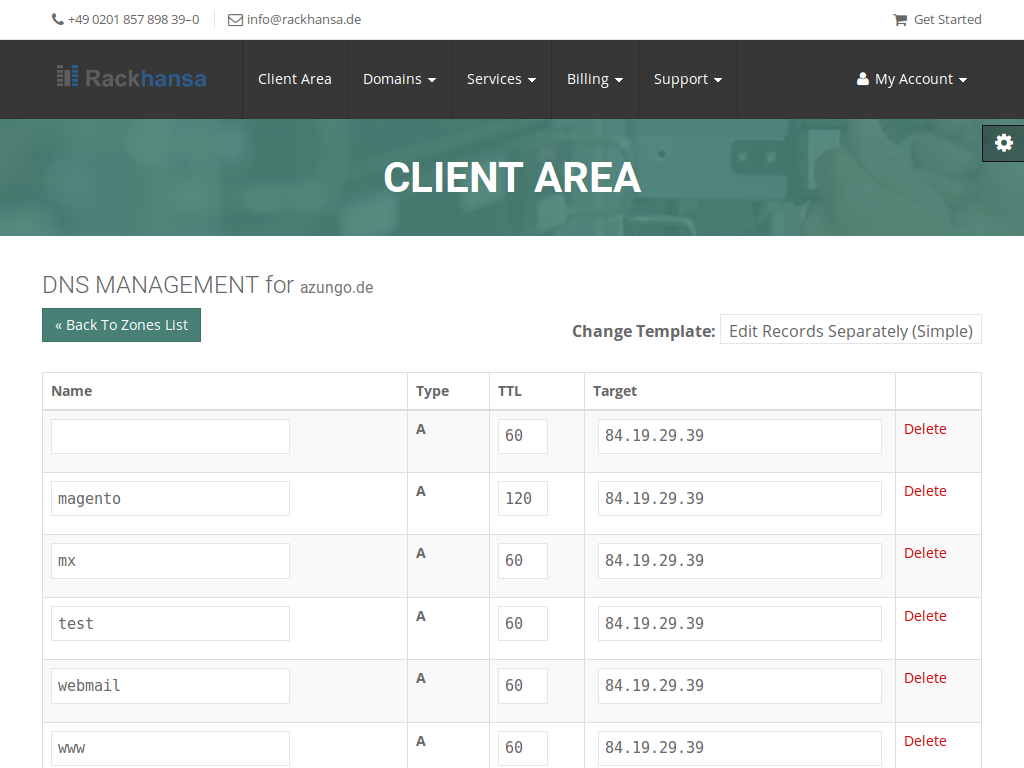
Task: Delete the webmail A record
Action: tap(924, 678)
